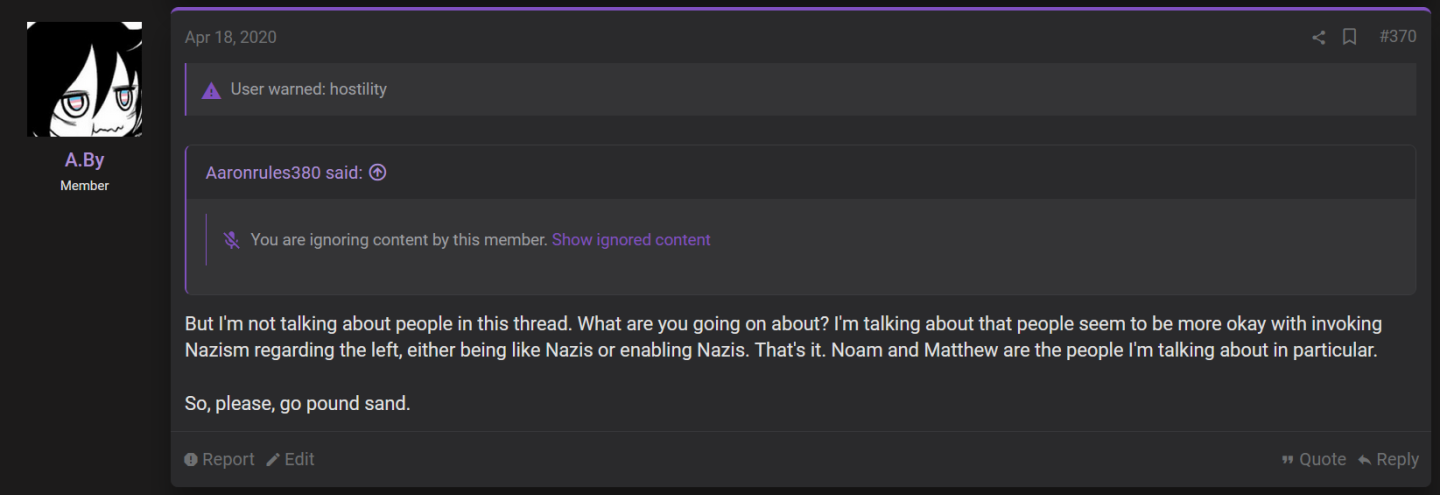Edit this post

[x=290, y=459]
